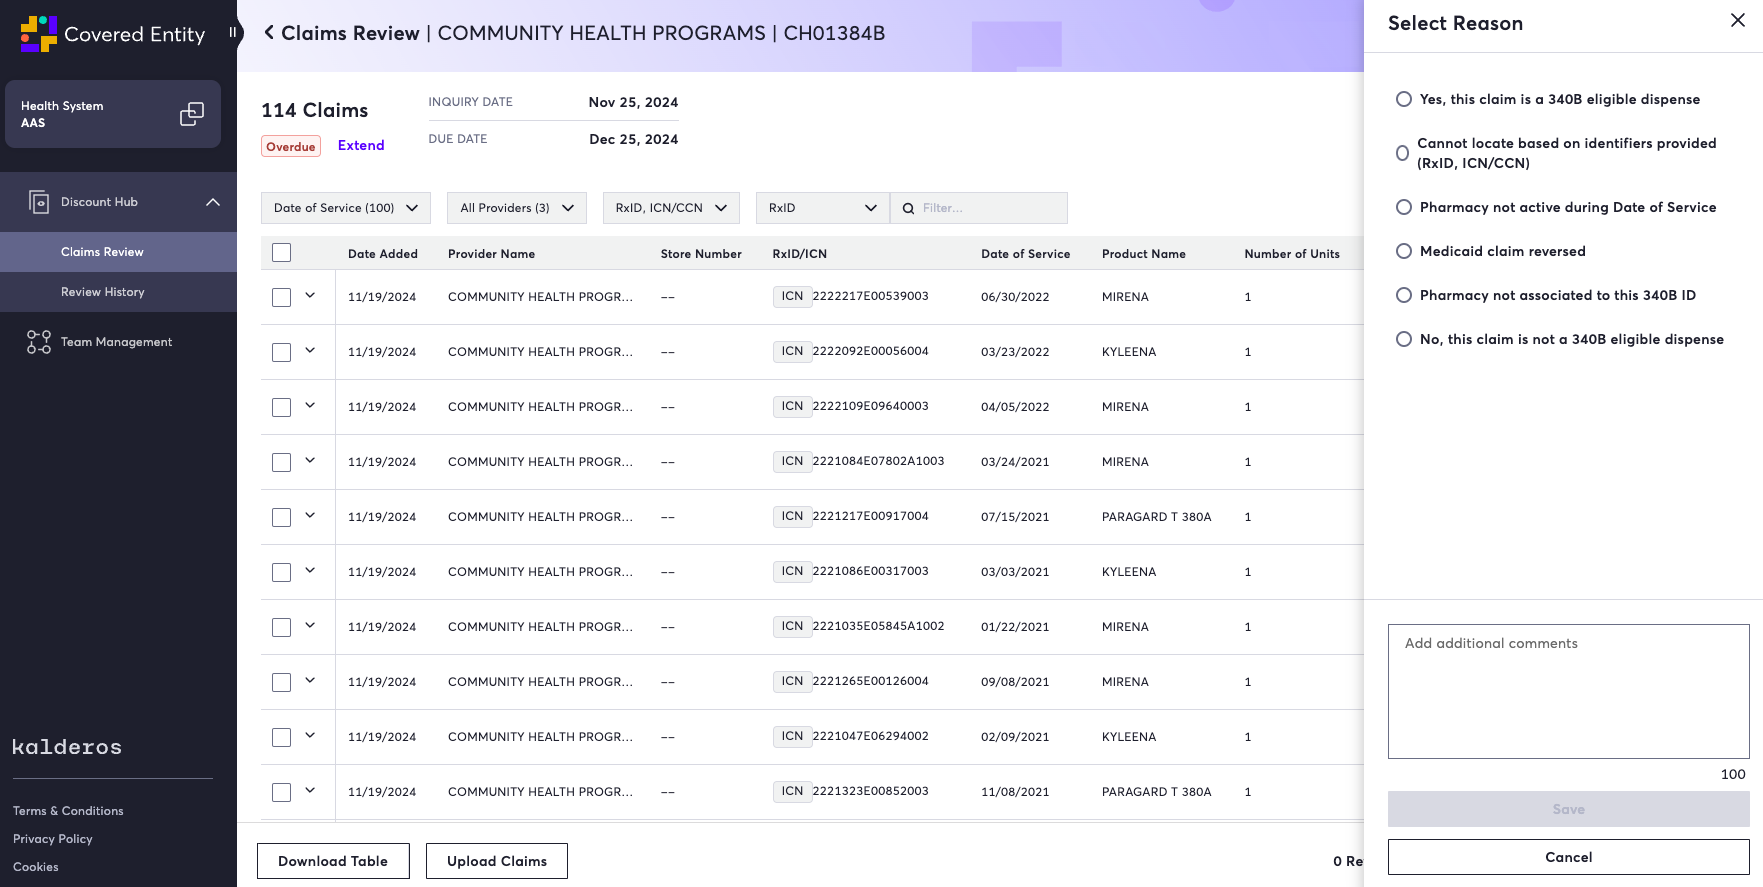This screenshot has height=887, width=1763.
Task: Check the row for ICN 2221086E00317003
Action: [x=282, y=572]
